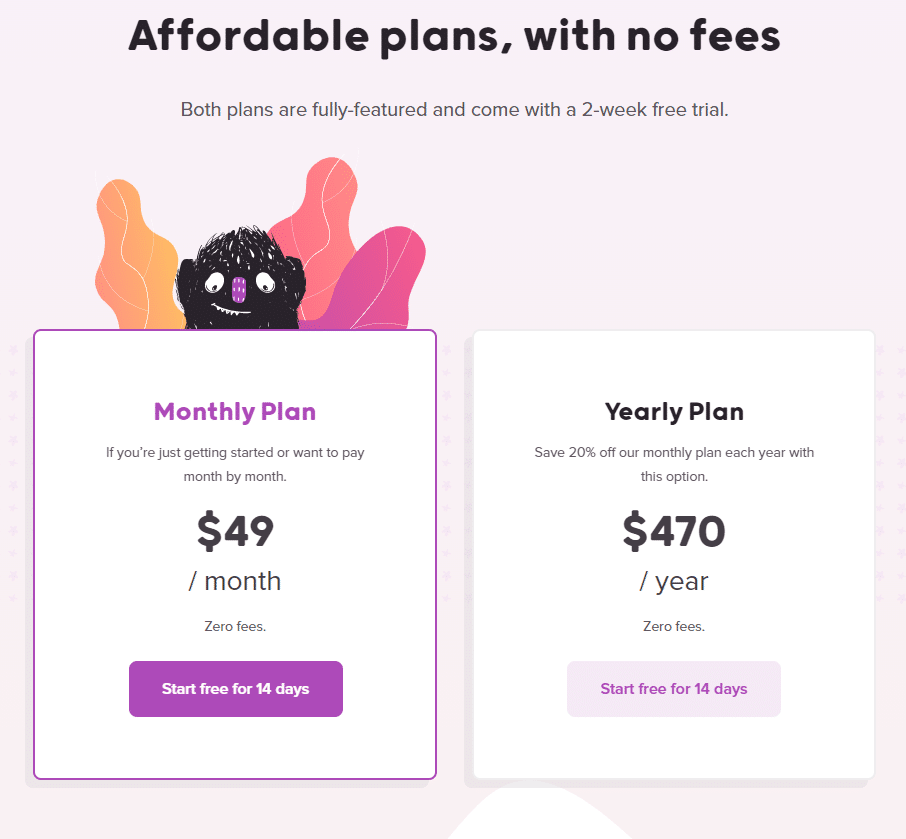Select the Monthly Plan heading
The width and height of the screenshot is (906, 839).
pyautogui.click(x=235, y=411)
